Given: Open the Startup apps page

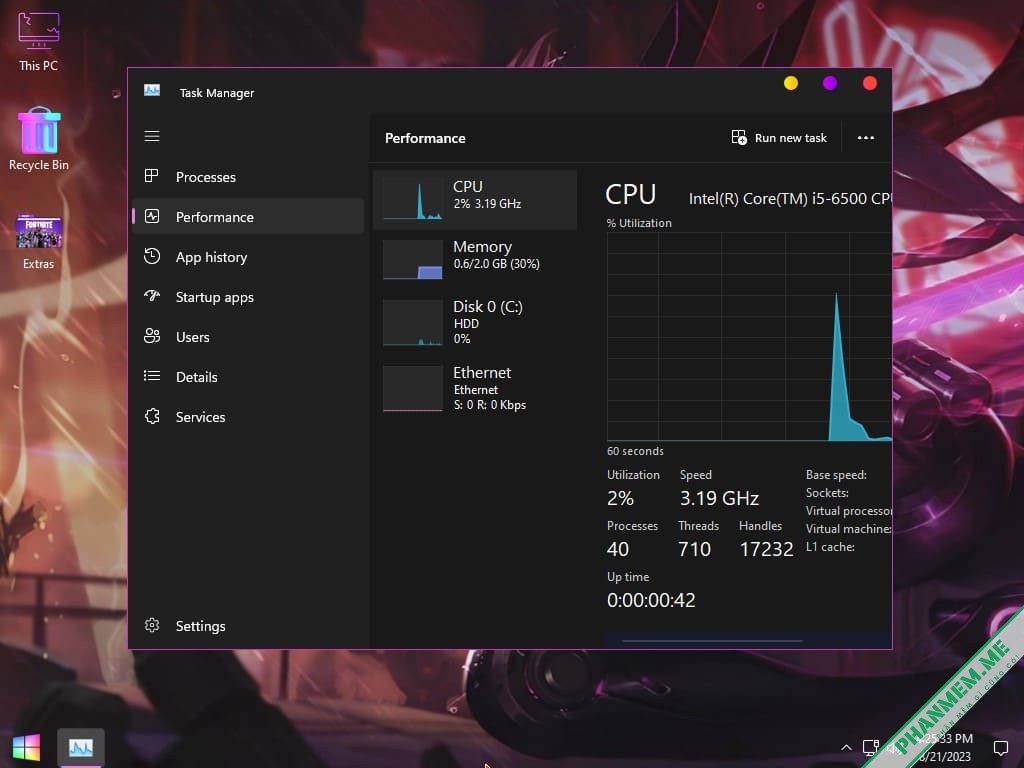Looking at the screenshot, I should [214, 297].
